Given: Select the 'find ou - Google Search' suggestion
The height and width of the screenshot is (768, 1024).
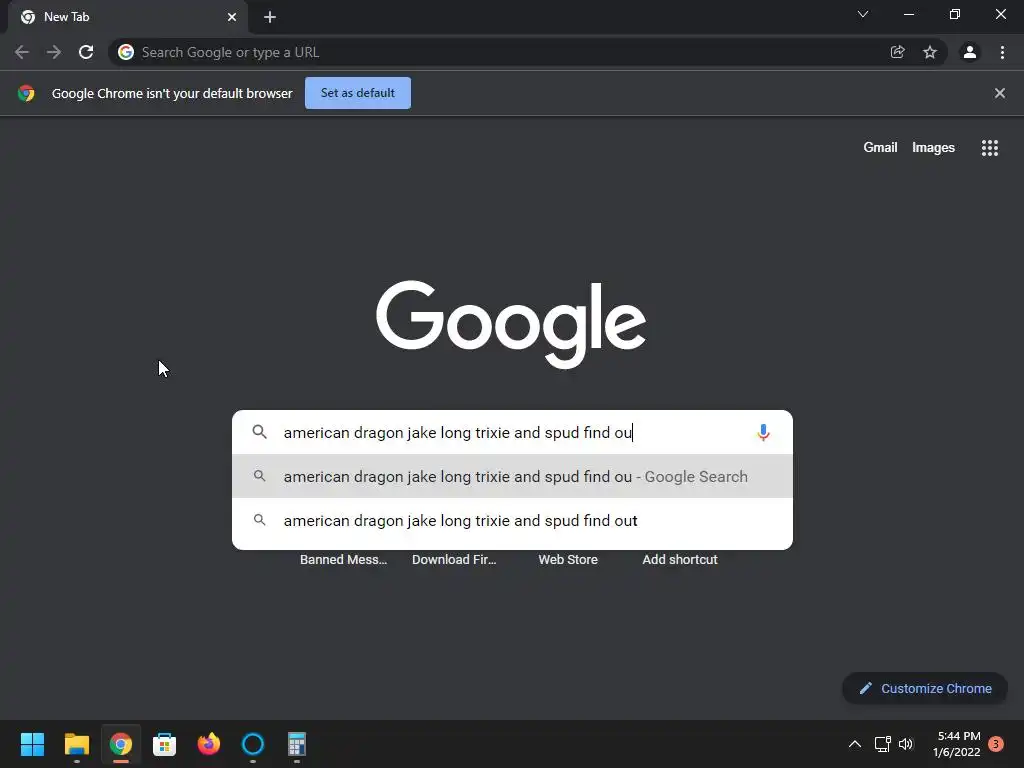Looking at the screenshot, I should click(x=512, y=476).
